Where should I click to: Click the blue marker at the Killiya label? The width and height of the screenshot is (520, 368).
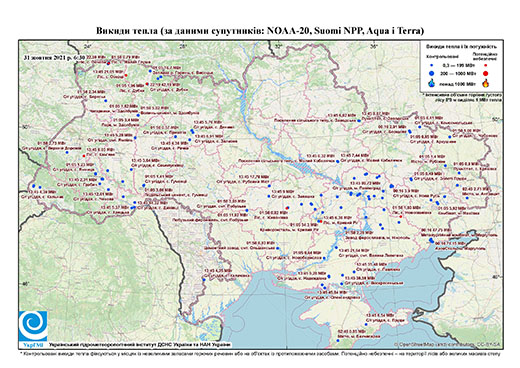pyautogui.click(x=204, y=280)
